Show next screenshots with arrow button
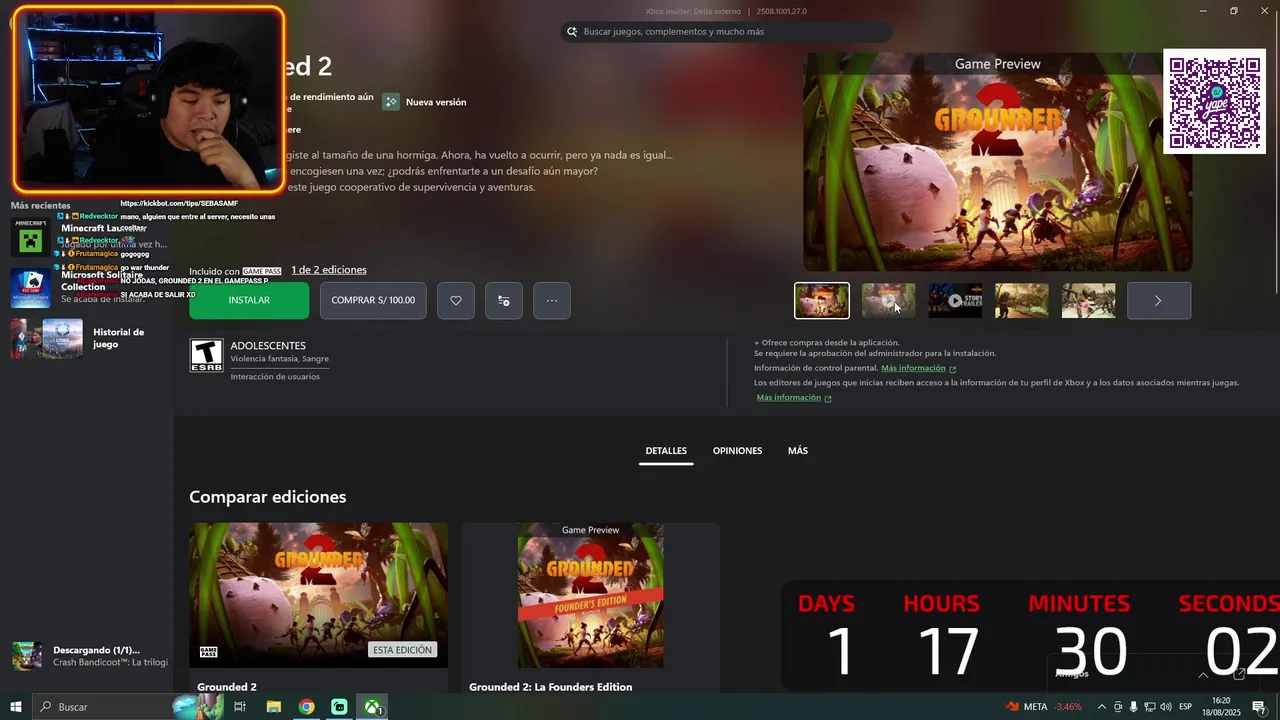The image size is (1280, 720). coord(1159,300)
